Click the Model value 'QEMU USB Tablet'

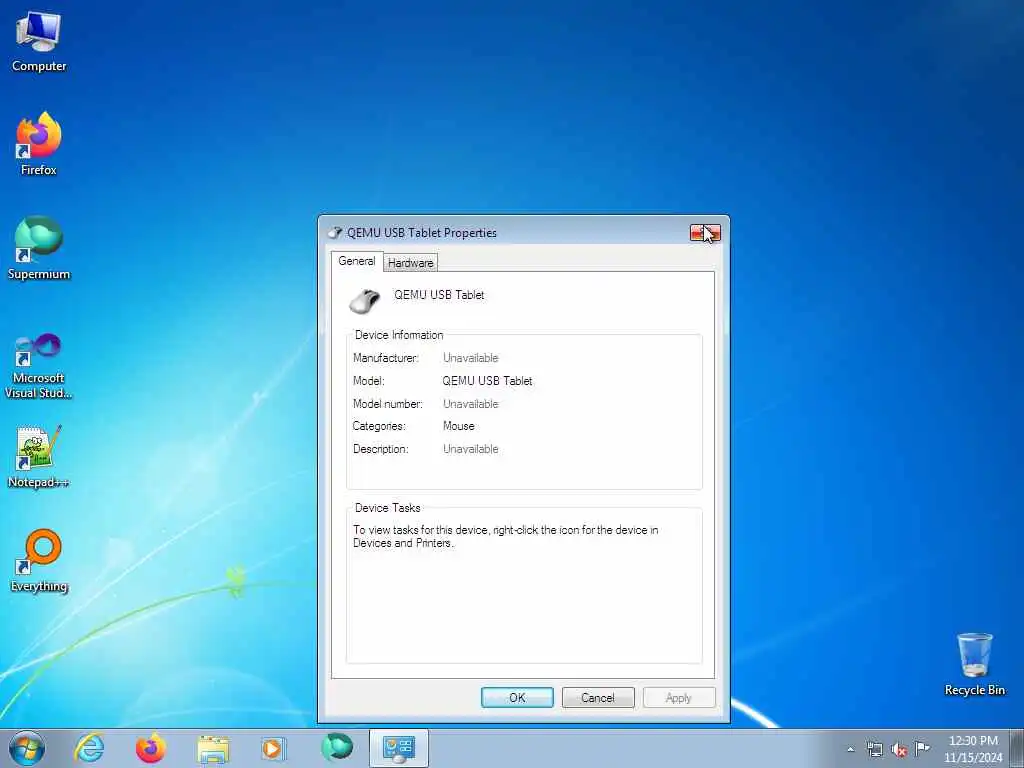(487, 381)
